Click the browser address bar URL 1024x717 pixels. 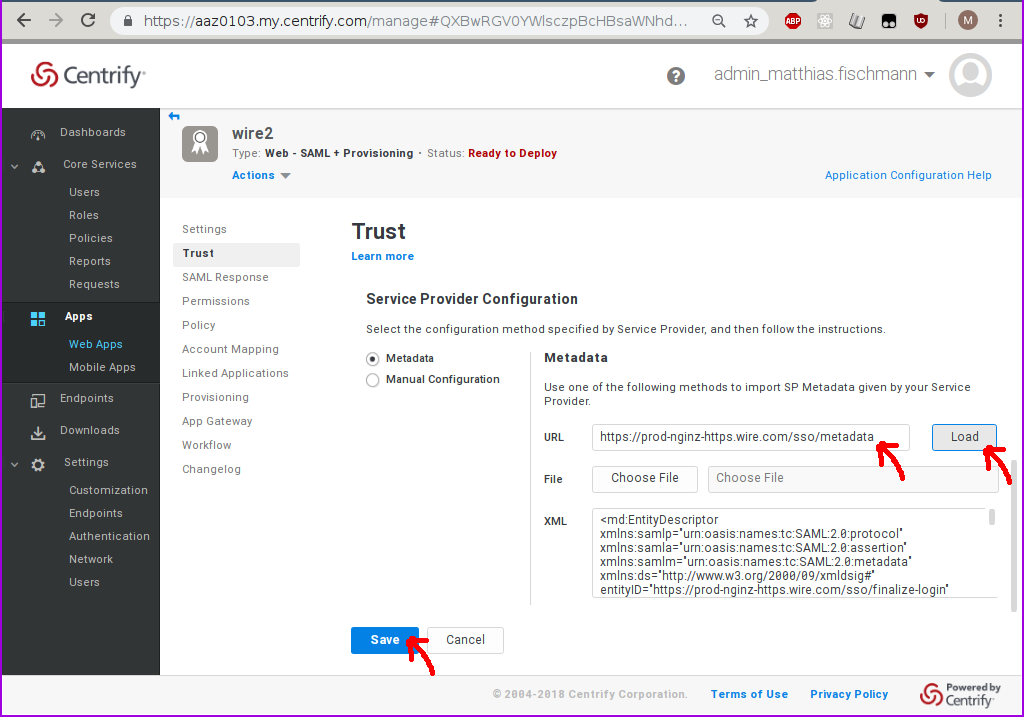point(415,21)
